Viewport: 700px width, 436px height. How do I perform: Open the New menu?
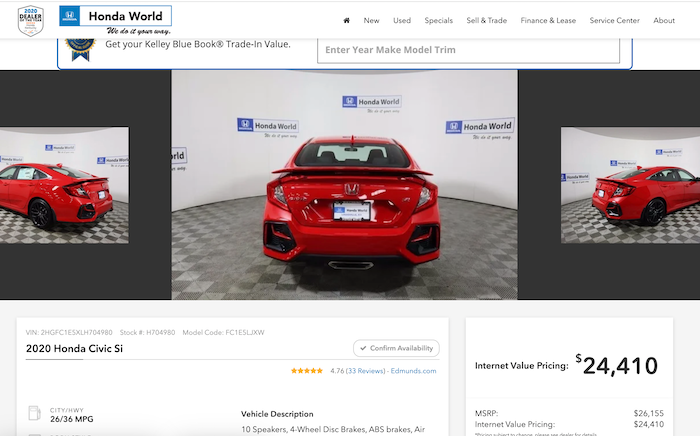[371, 21]
